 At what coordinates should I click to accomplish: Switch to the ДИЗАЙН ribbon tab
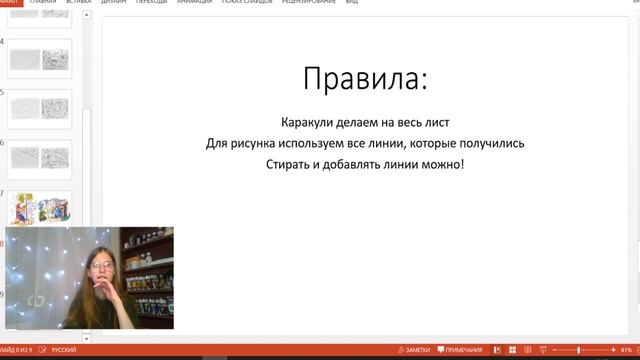pyautogui.click(x=113, y=2)
